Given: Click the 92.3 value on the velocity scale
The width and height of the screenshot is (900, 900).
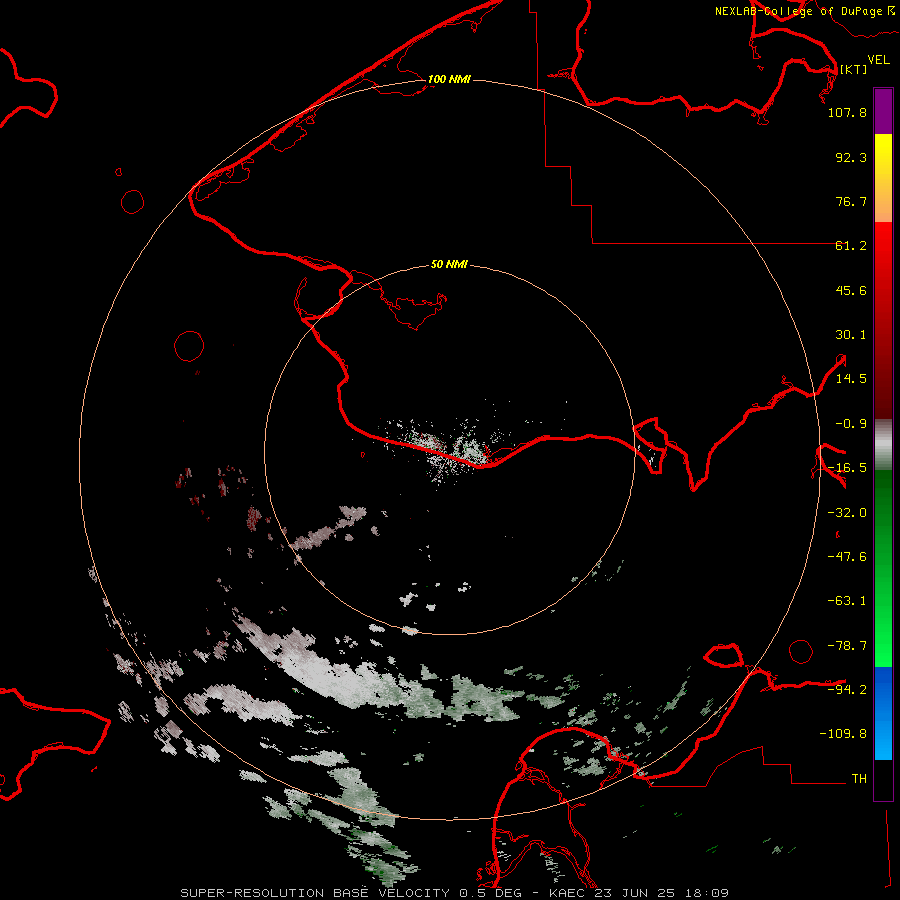Looking at the screenshot, I should pyautogui.click(x=851, y=157).
